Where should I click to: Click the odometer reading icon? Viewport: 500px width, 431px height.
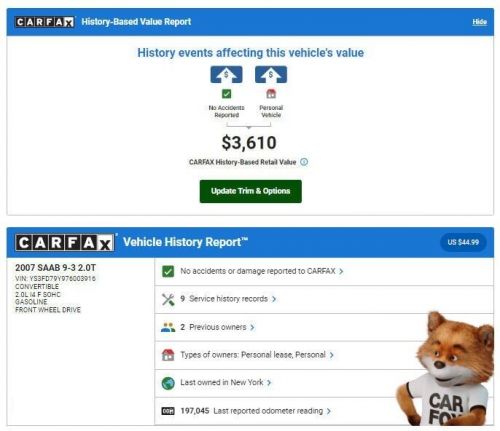168,411
